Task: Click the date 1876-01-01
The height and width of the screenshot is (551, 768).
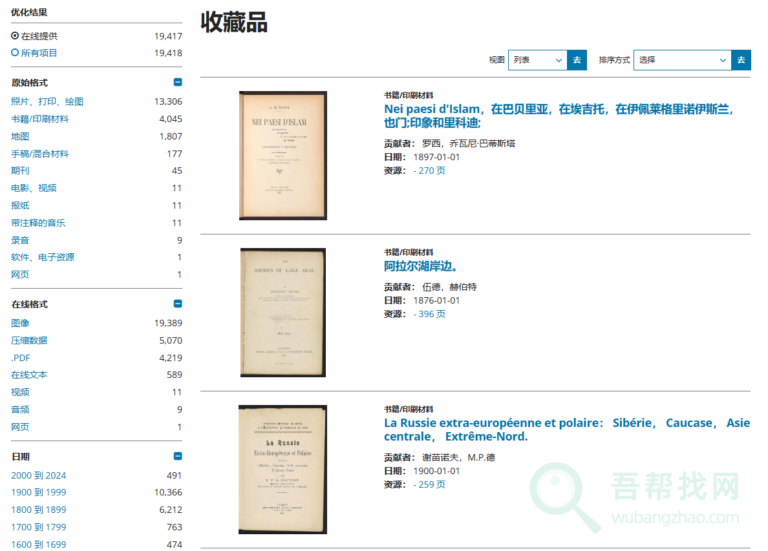Action: (x=436, y=300)
